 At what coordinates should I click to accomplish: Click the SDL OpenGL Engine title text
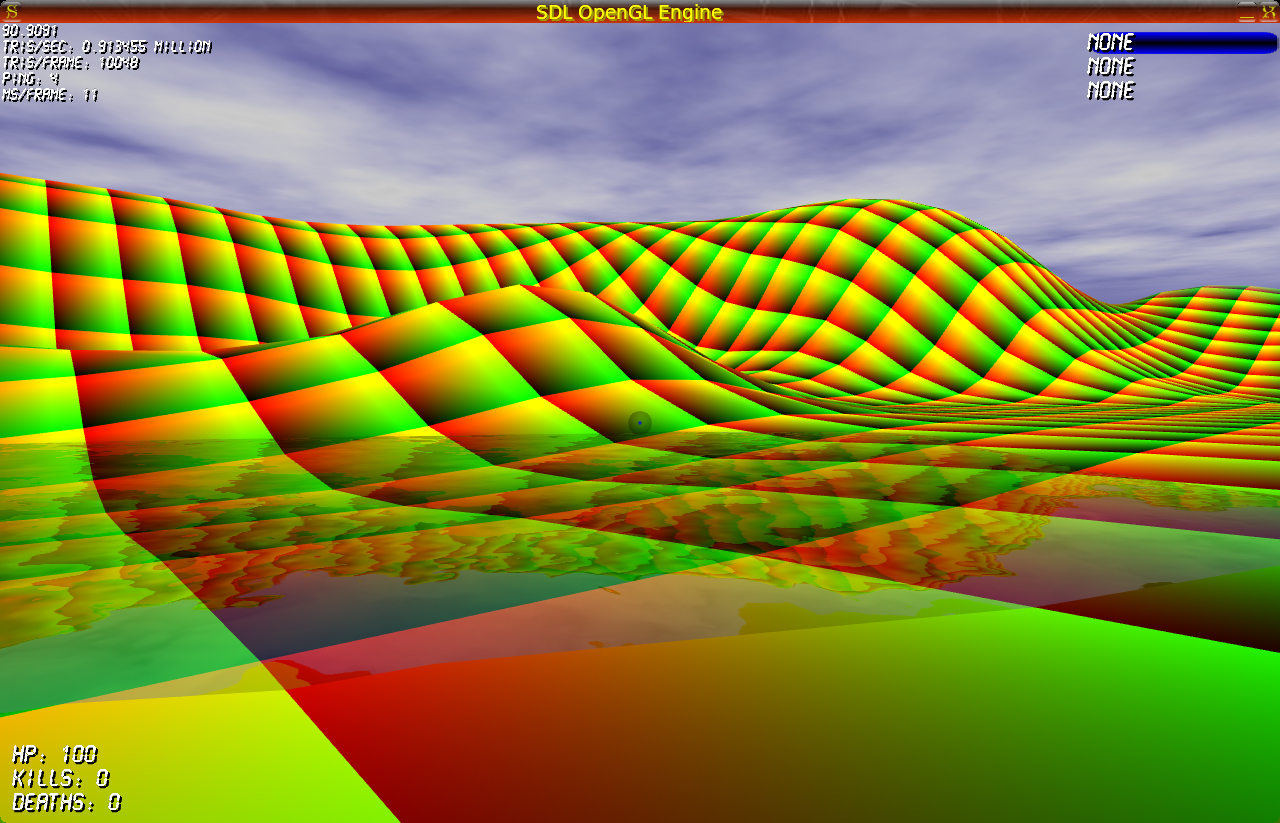pos(629,12)
